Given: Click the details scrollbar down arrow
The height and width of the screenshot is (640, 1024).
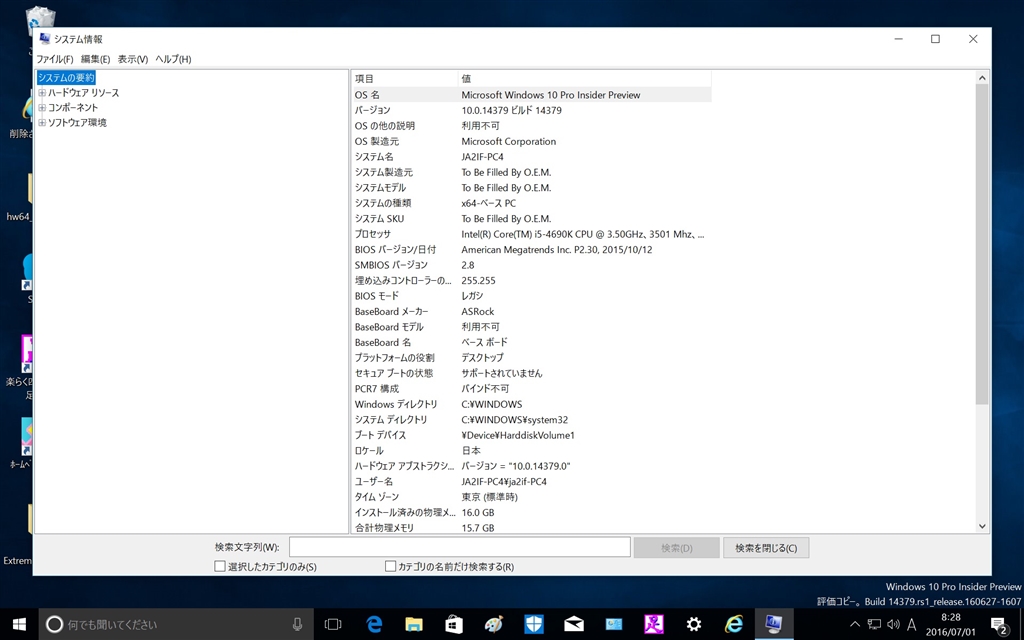Looking at the screenshot, I should 982,526.
